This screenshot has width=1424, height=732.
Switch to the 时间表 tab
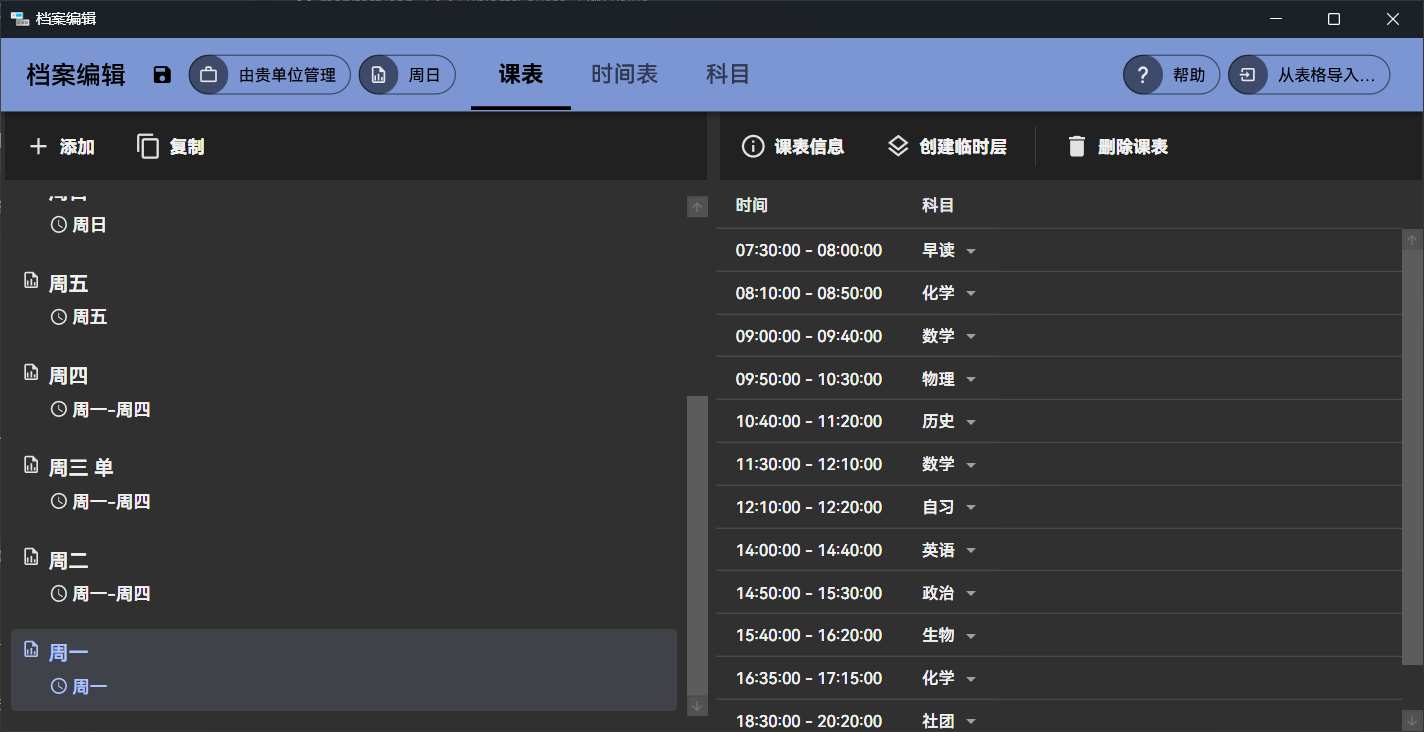(x=624, y=74)
